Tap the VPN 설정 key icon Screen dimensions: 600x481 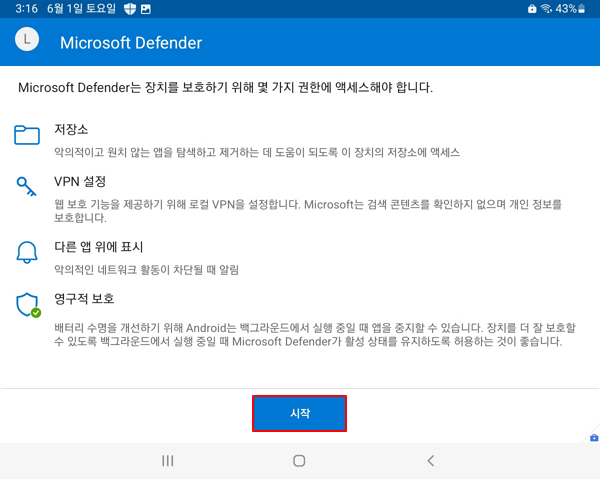tap(26, 186)
